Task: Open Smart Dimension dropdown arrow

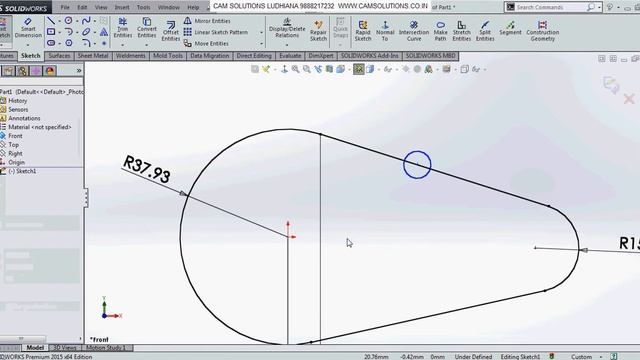Action: 28,44
